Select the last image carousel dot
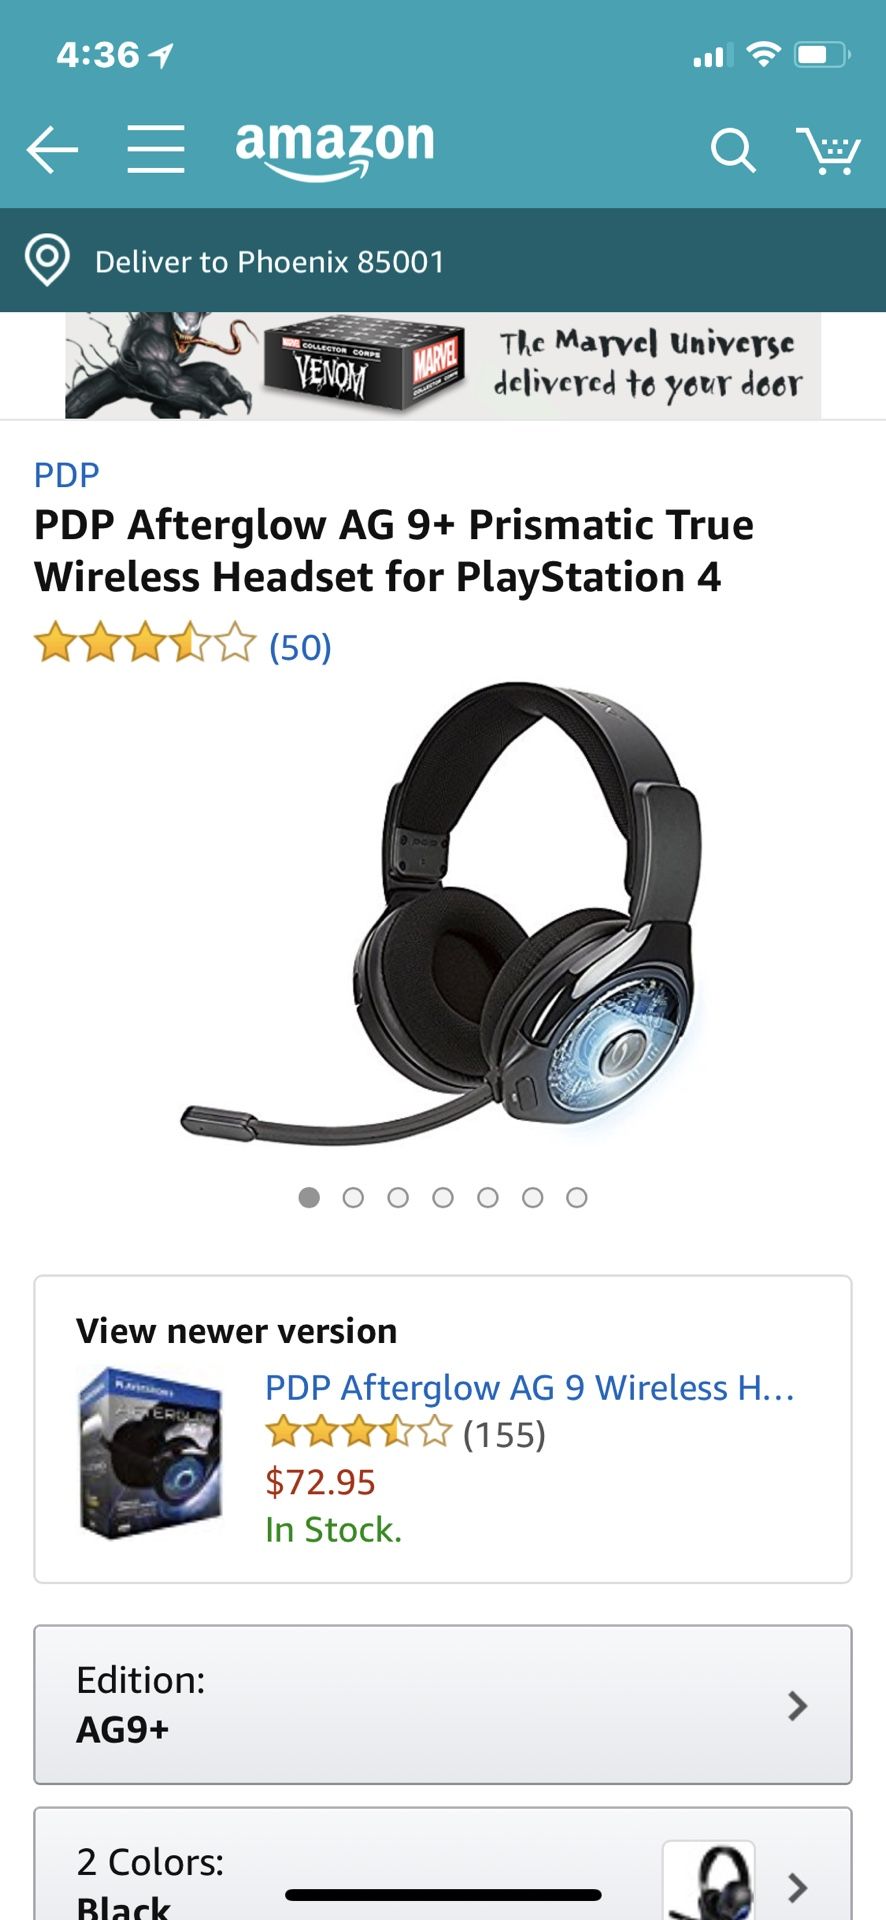The width and height of the screenshot is (886, 1920). 577,1197
